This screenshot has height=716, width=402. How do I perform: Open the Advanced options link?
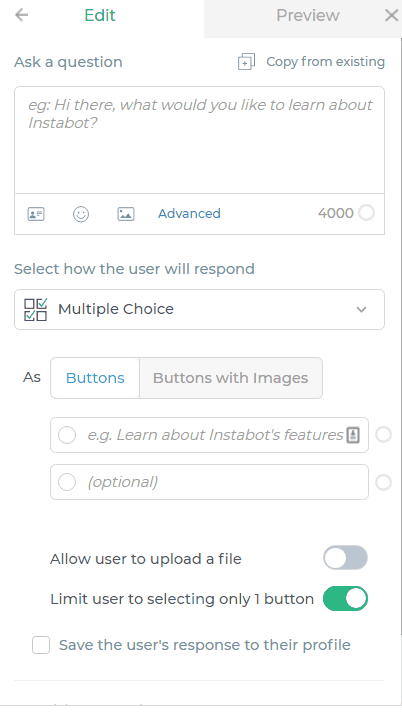coord(189,213)
